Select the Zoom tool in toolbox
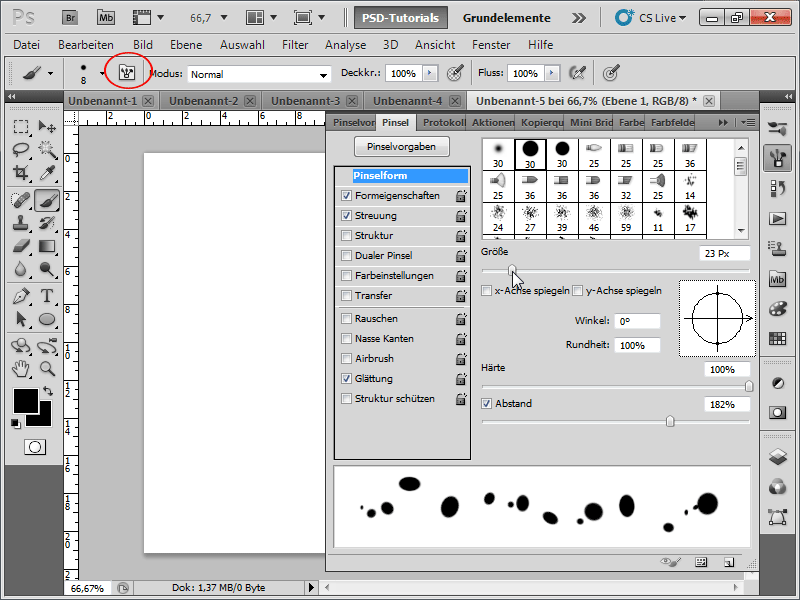The width and height of the screenshot is (800, 600). tap(47, 368)
